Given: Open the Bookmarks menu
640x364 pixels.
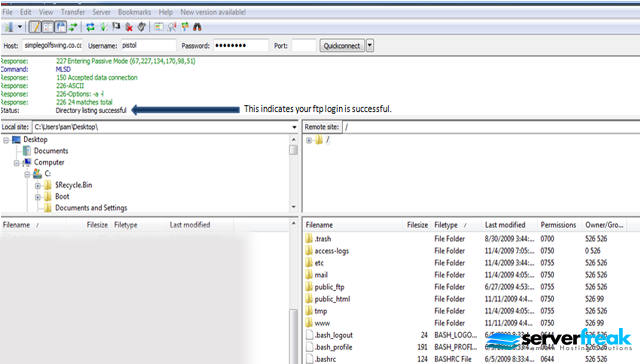Looking at the screenshot, I should coord(134,12).
